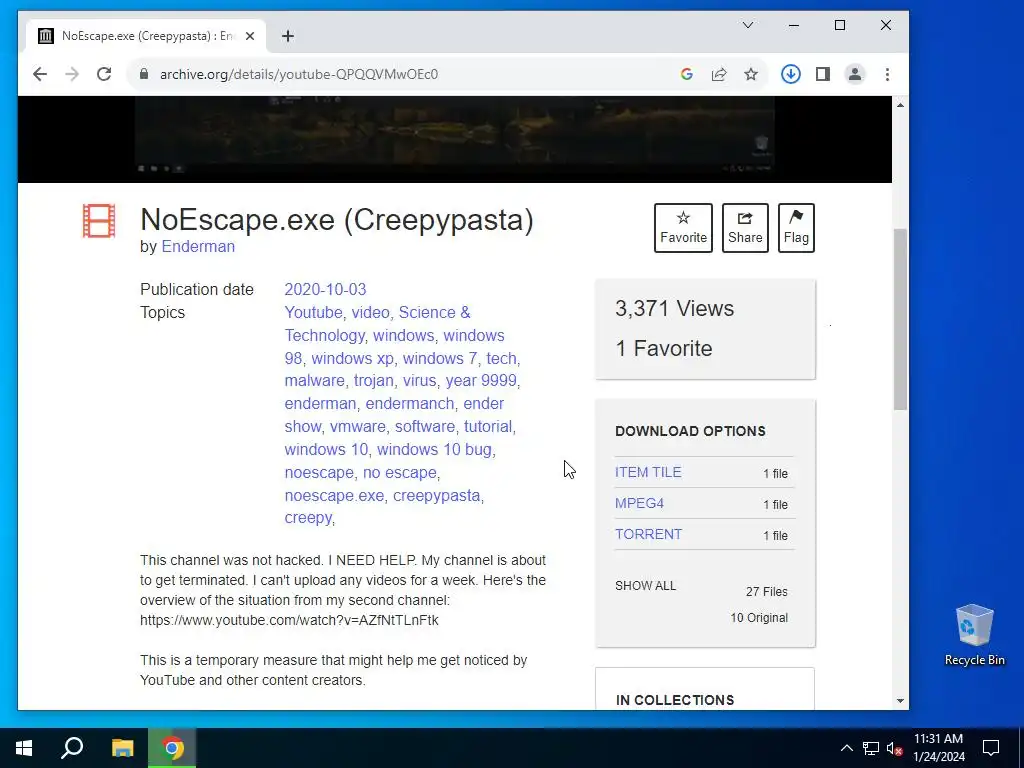
Task: Bookmark this page with the star icon
Action: (751, 74)
